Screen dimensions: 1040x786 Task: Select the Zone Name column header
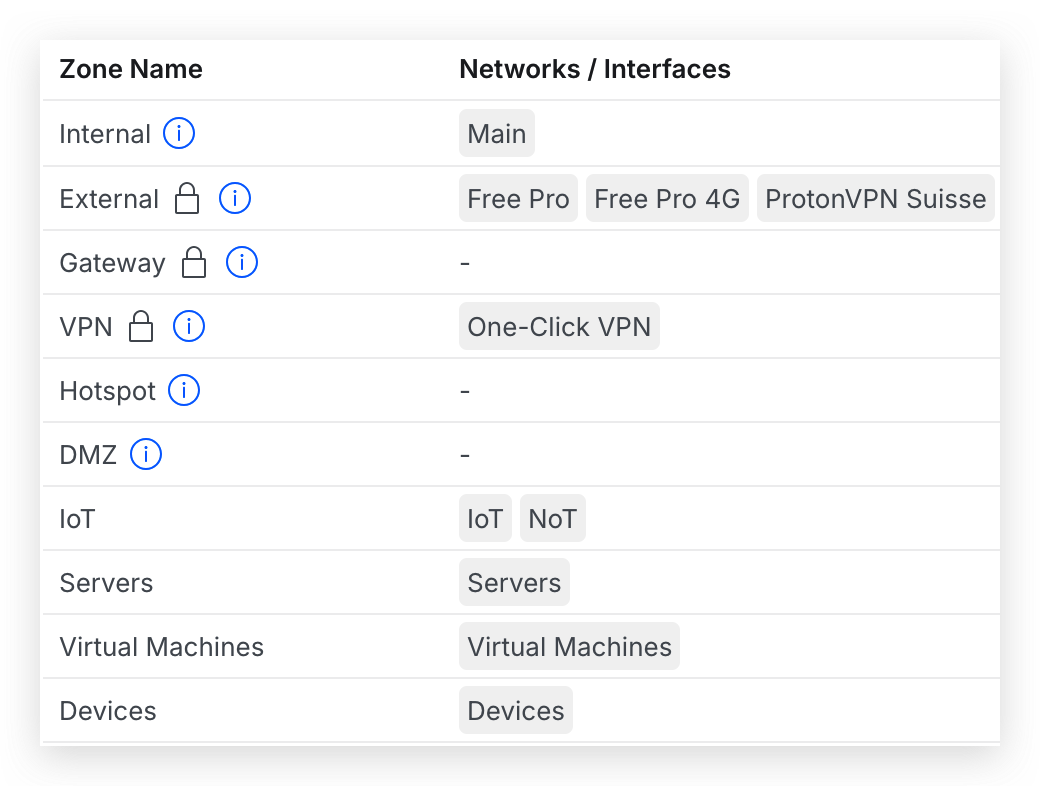click(131, 69)
